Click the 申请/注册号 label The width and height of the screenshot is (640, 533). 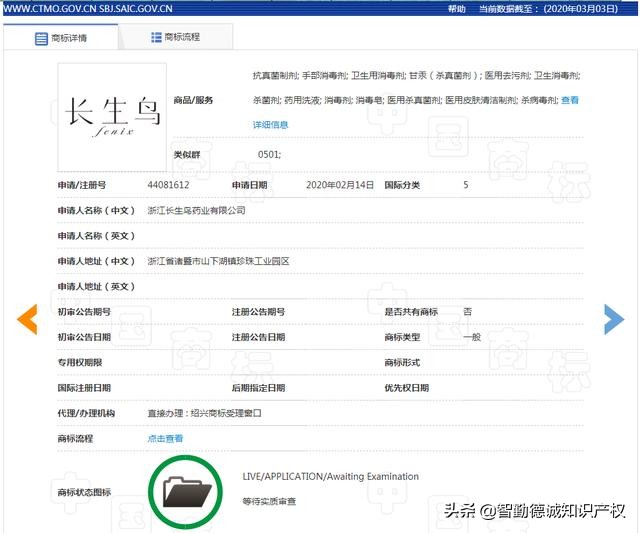click(x=82, y=185)
